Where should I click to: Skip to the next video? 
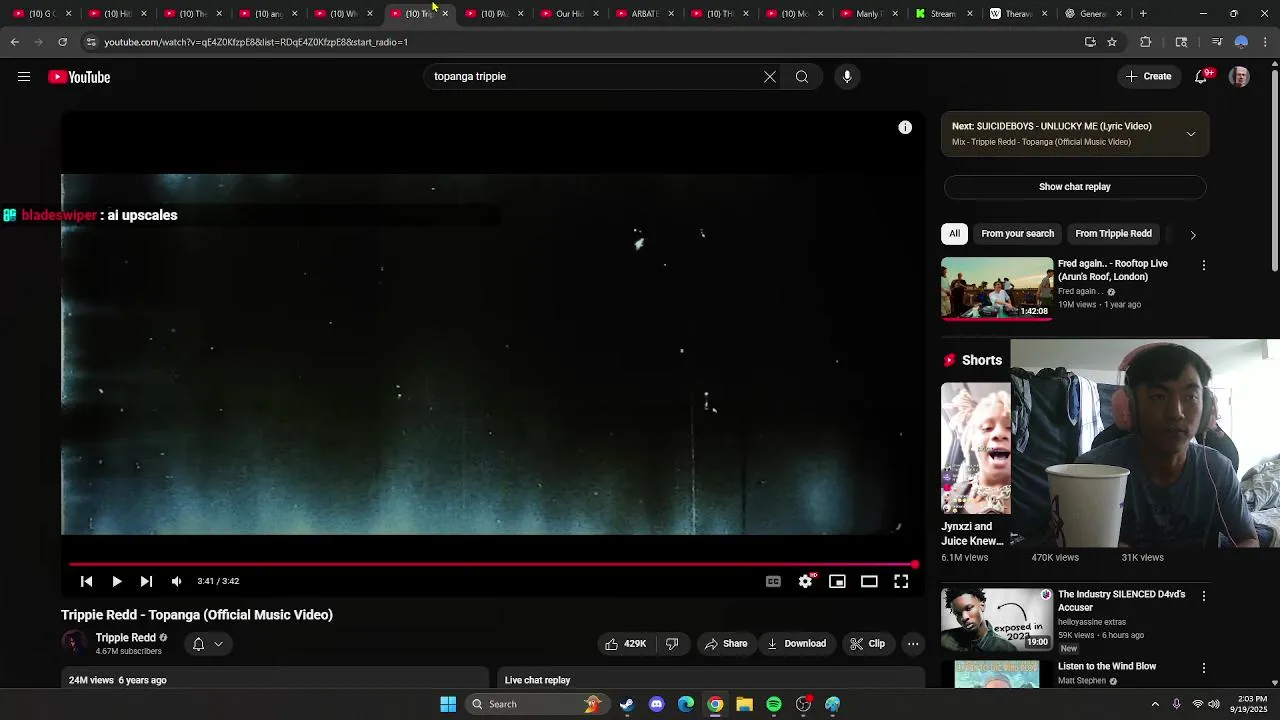point(146,581)
